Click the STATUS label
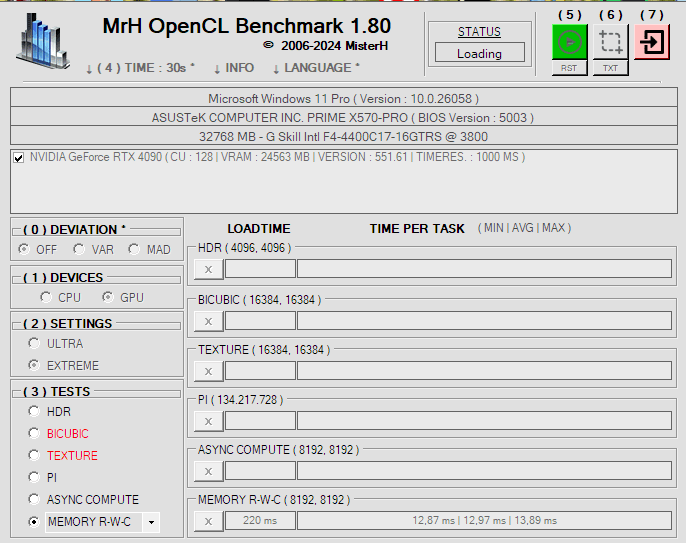686x543 pixels. (x=480, y=32)
